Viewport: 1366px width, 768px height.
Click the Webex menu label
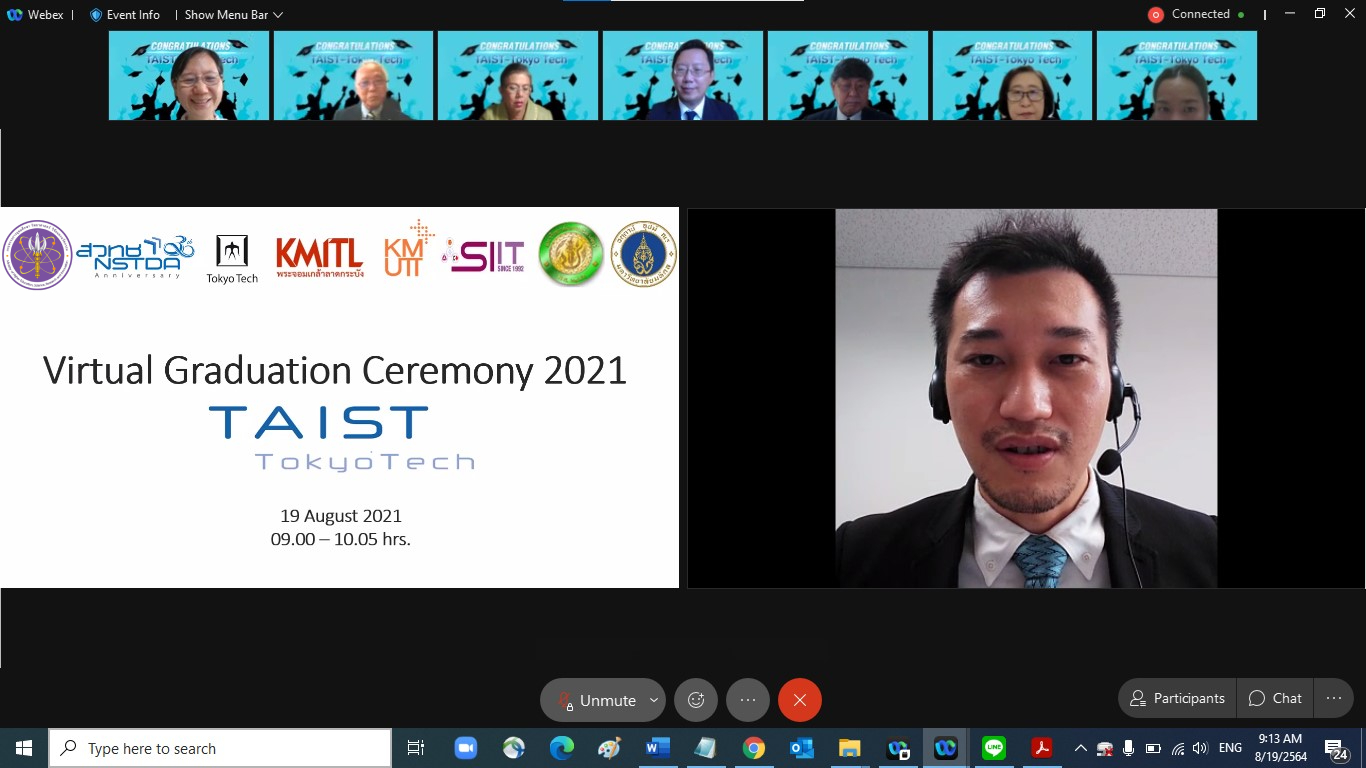click(36, 15)
